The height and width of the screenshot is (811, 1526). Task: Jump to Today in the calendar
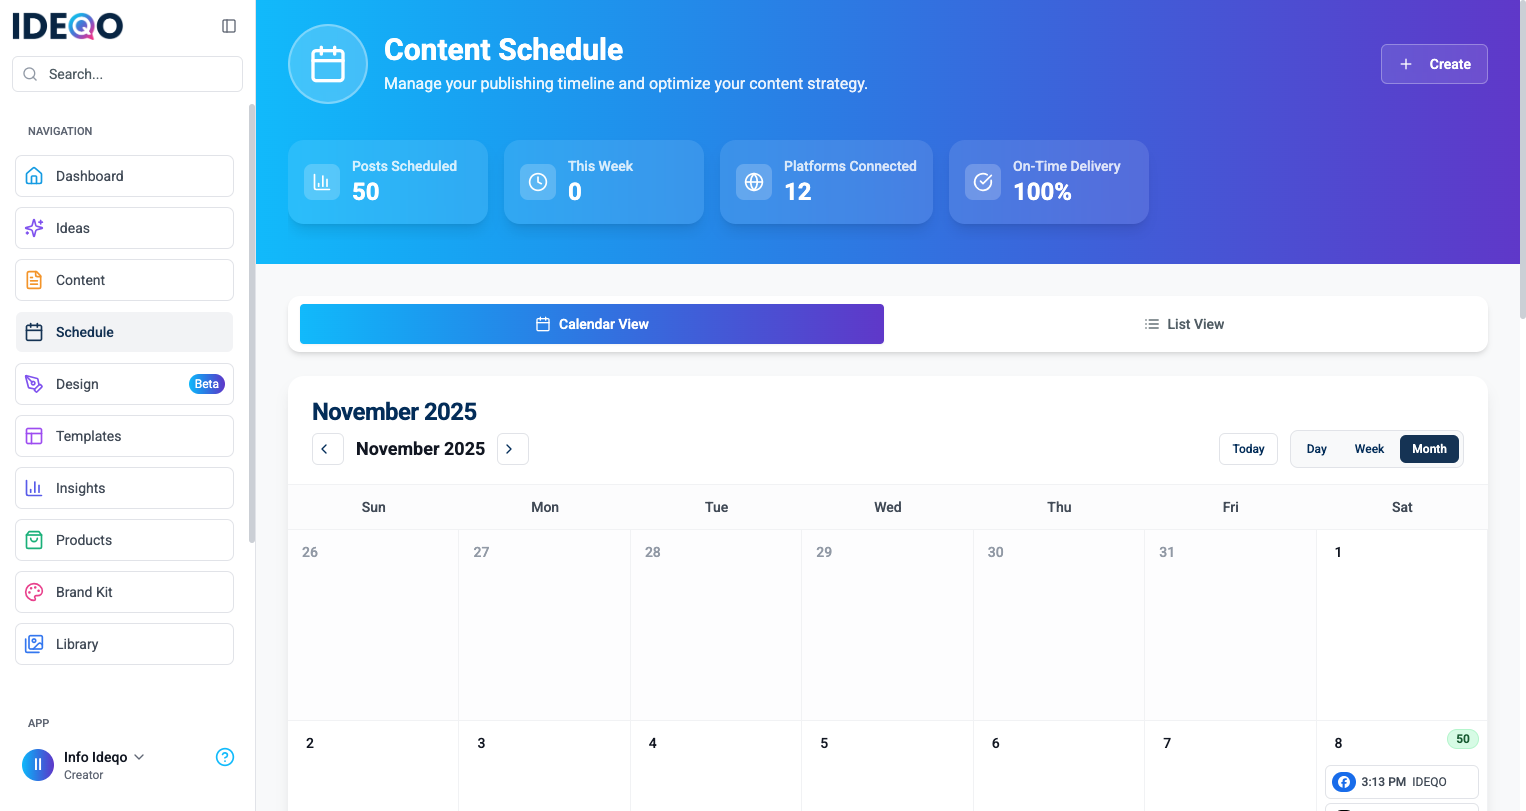point(1248,449)
